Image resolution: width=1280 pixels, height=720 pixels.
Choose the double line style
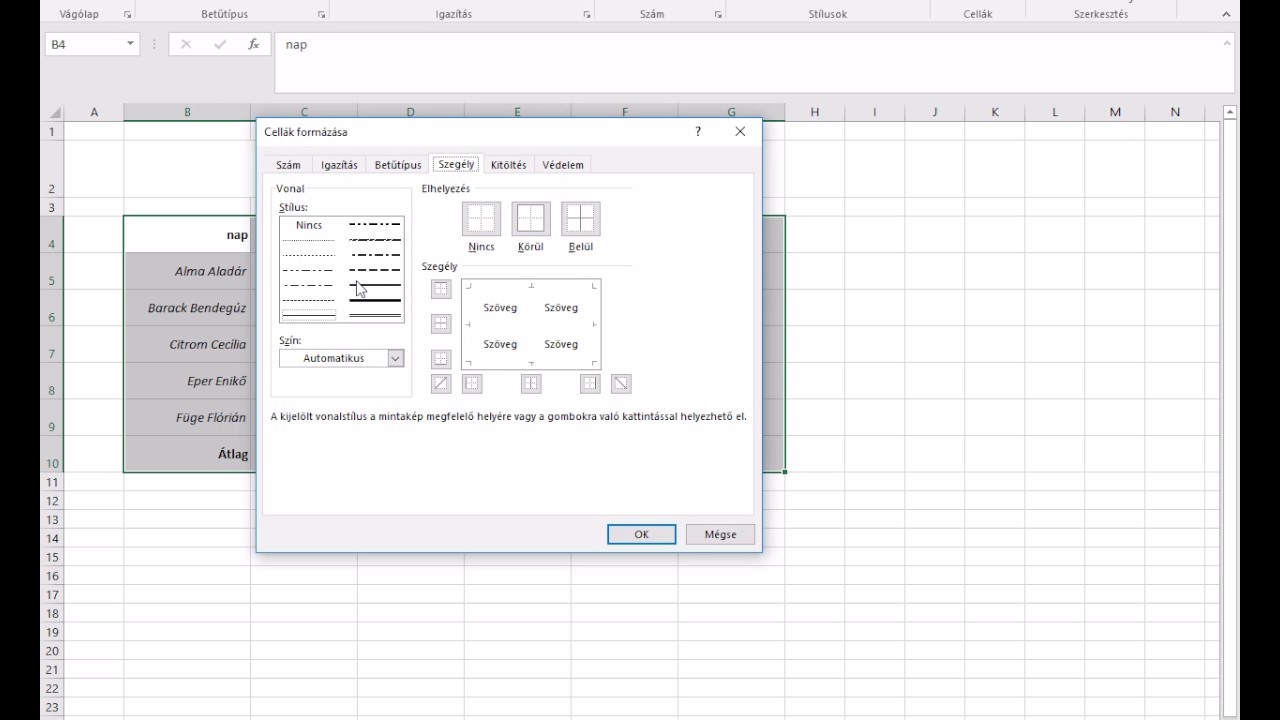click(375, 315)
